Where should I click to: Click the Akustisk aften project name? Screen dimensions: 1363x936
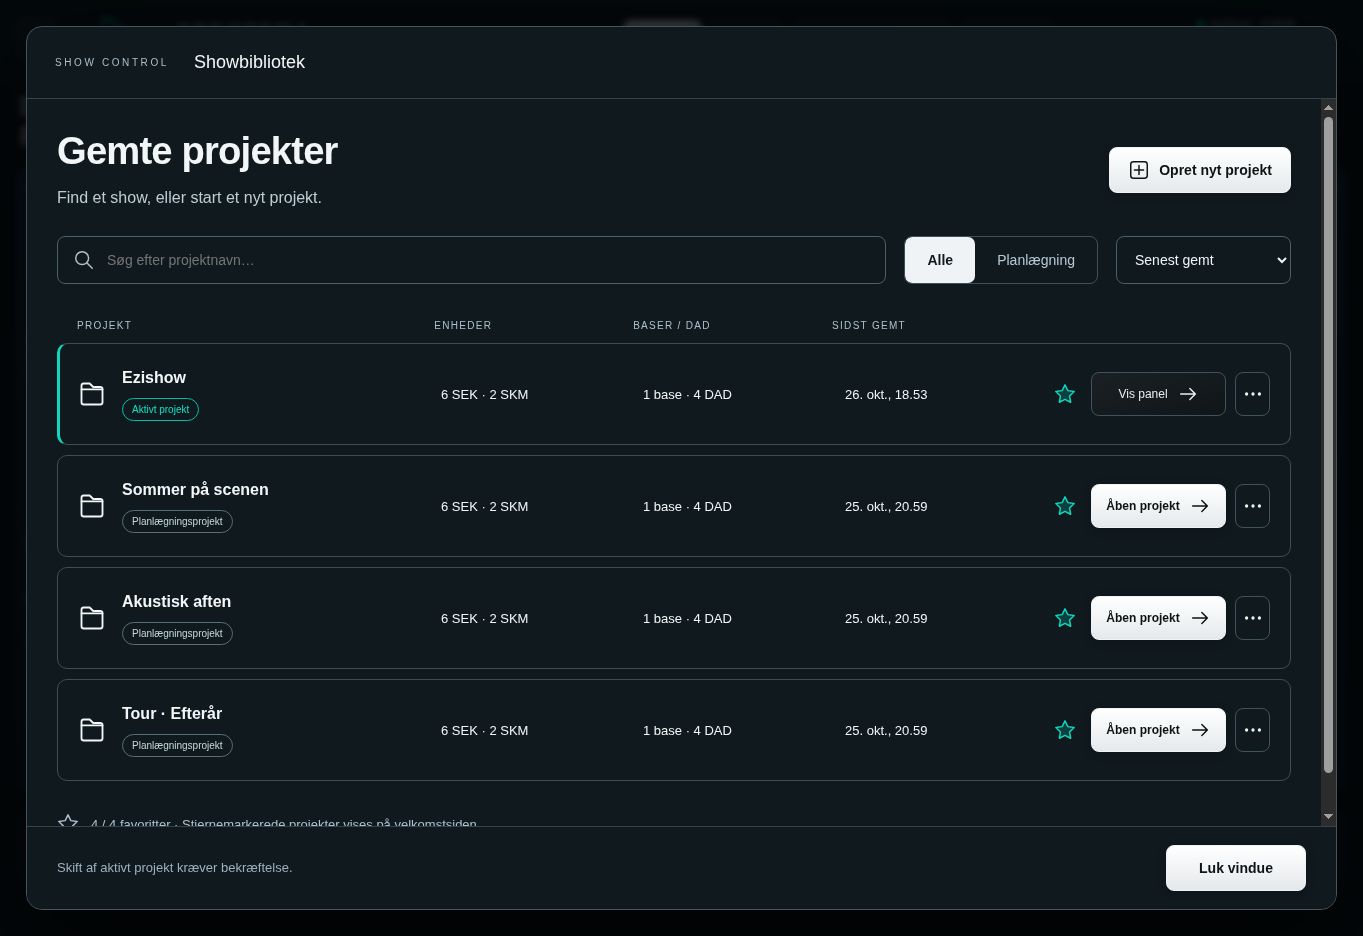(176, 601)
